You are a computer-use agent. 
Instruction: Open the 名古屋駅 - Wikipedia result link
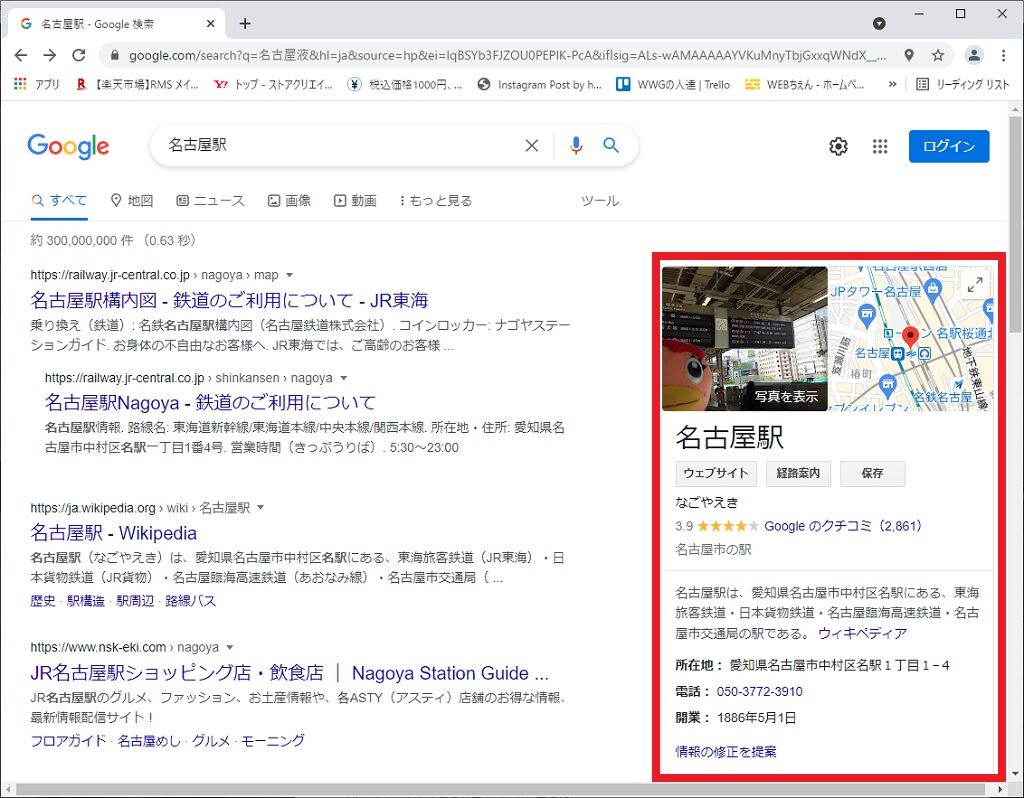pos(114,533)
